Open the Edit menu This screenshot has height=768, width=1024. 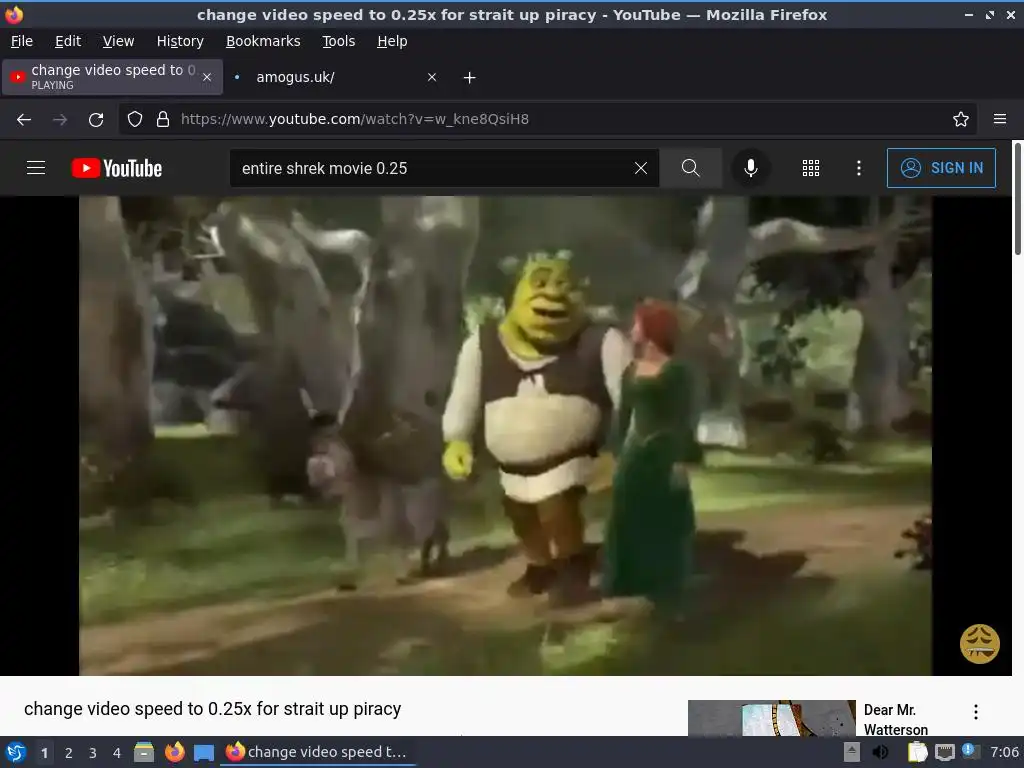pyautogui.click(x=68, y=41)
